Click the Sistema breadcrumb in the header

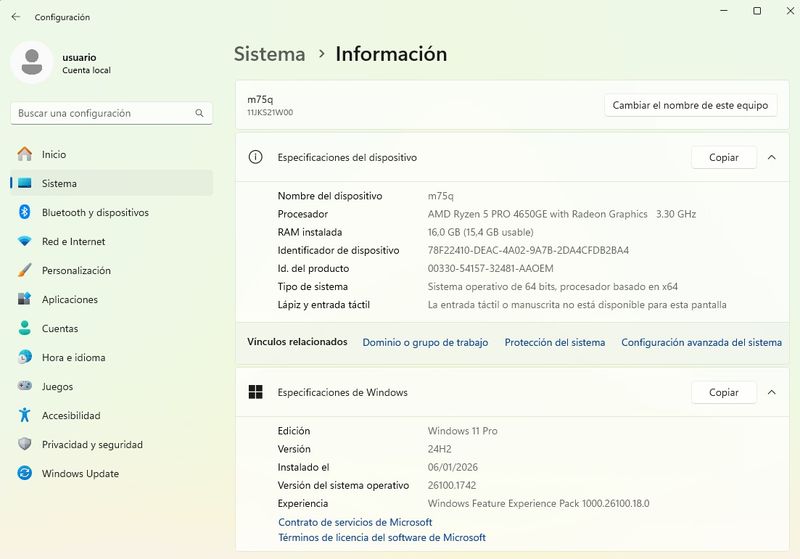269,54
